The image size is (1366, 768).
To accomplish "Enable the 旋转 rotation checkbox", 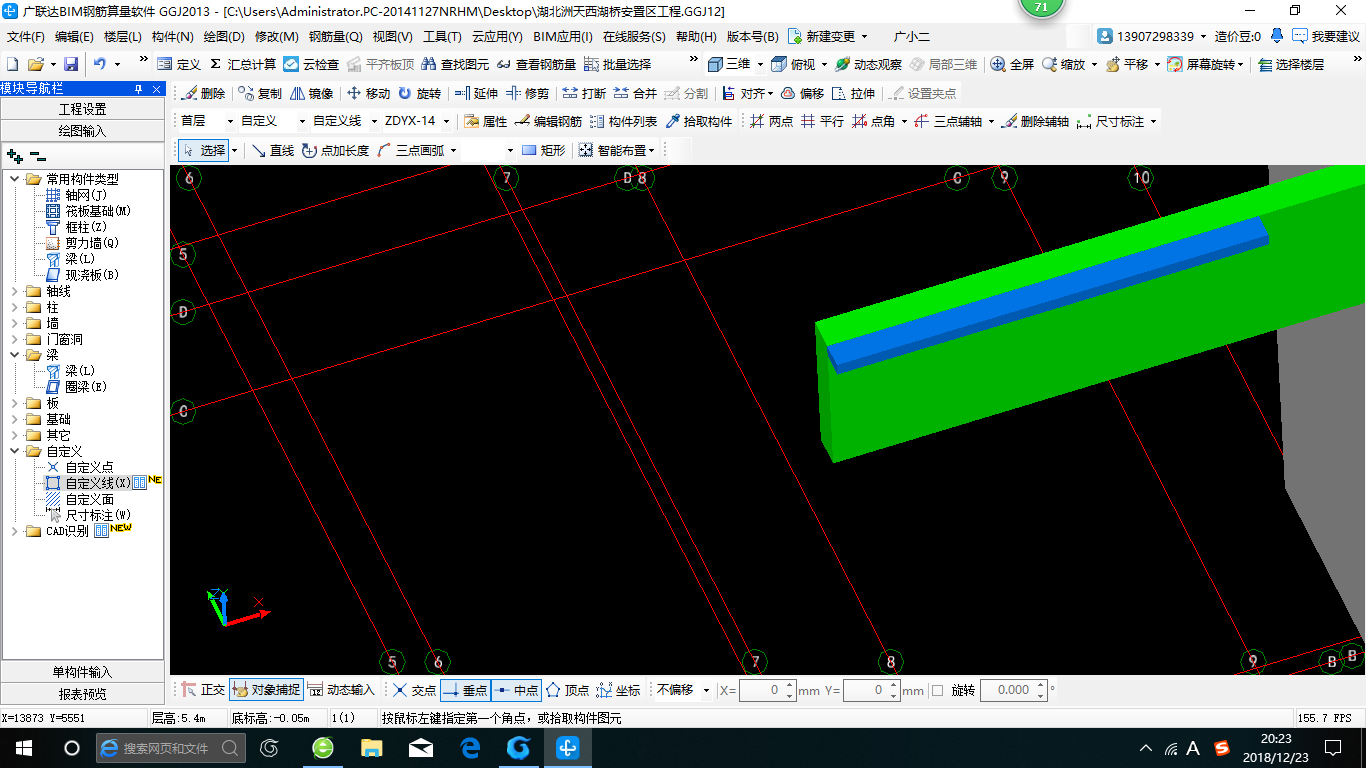I will (937, 690).
